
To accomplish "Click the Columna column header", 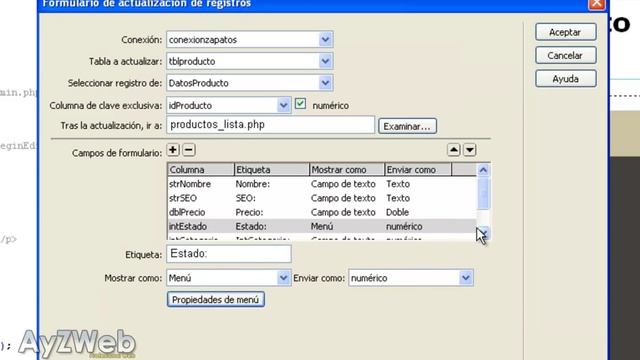I will pos(201,169).
